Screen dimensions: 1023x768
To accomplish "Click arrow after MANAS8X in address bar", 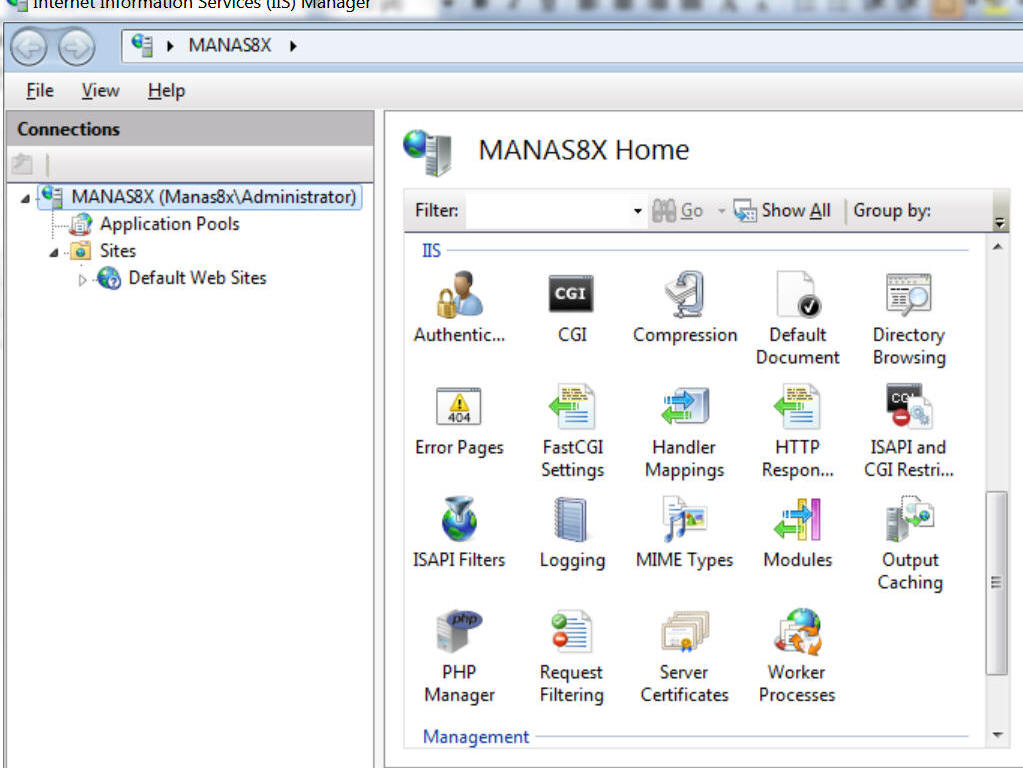I will click(293, 46).
